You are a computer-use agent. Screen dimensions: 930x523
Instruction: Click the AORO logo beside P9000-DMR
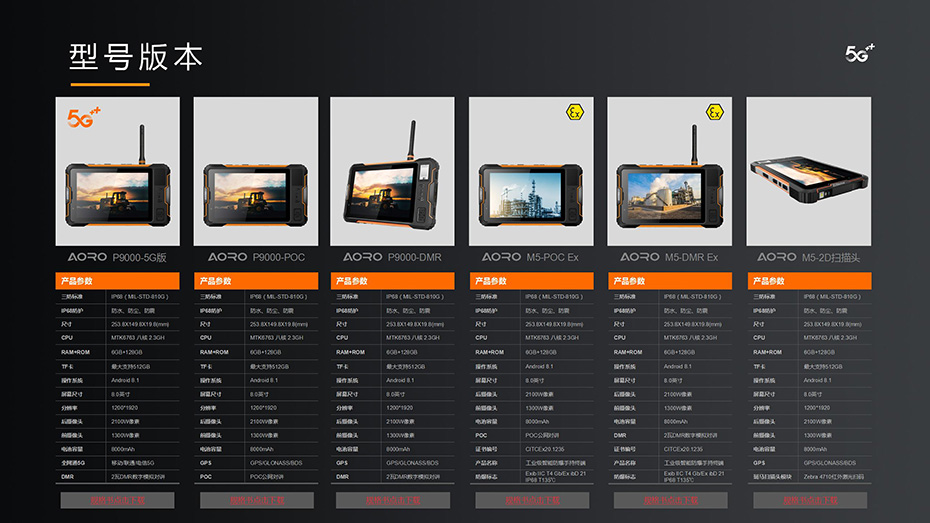[x=362, y=257]
